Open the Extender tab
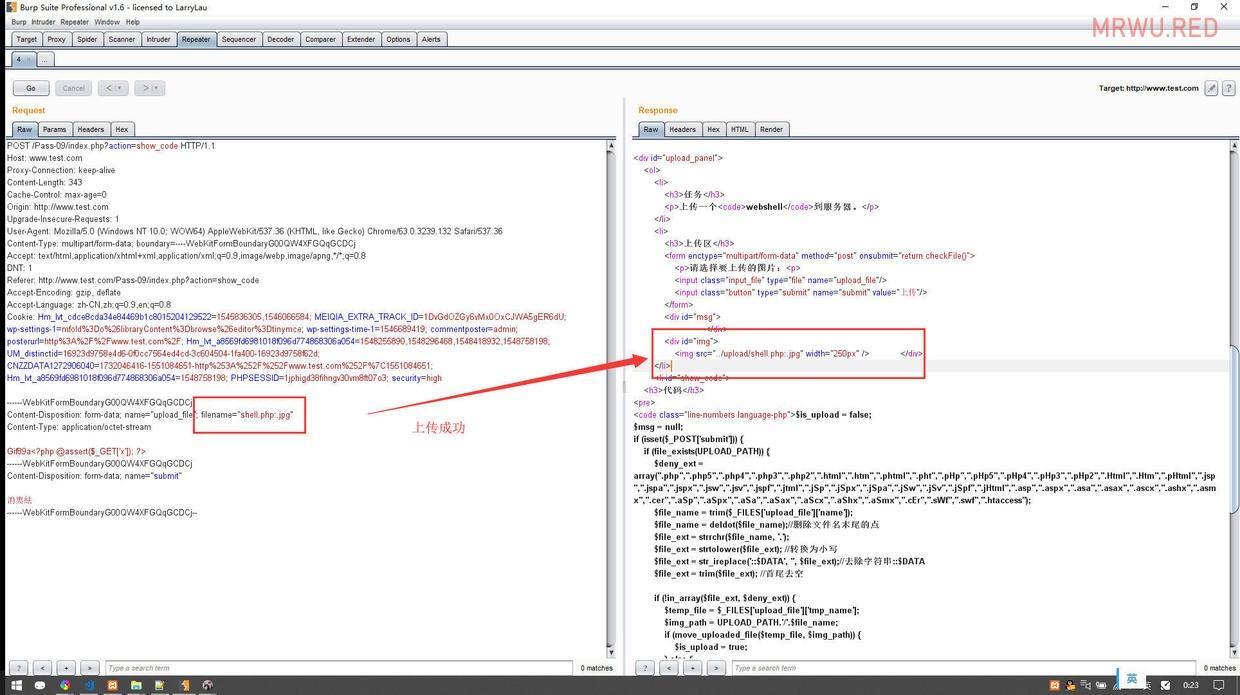The width and height of the screenshot is (1240, 695). (361, 40)
